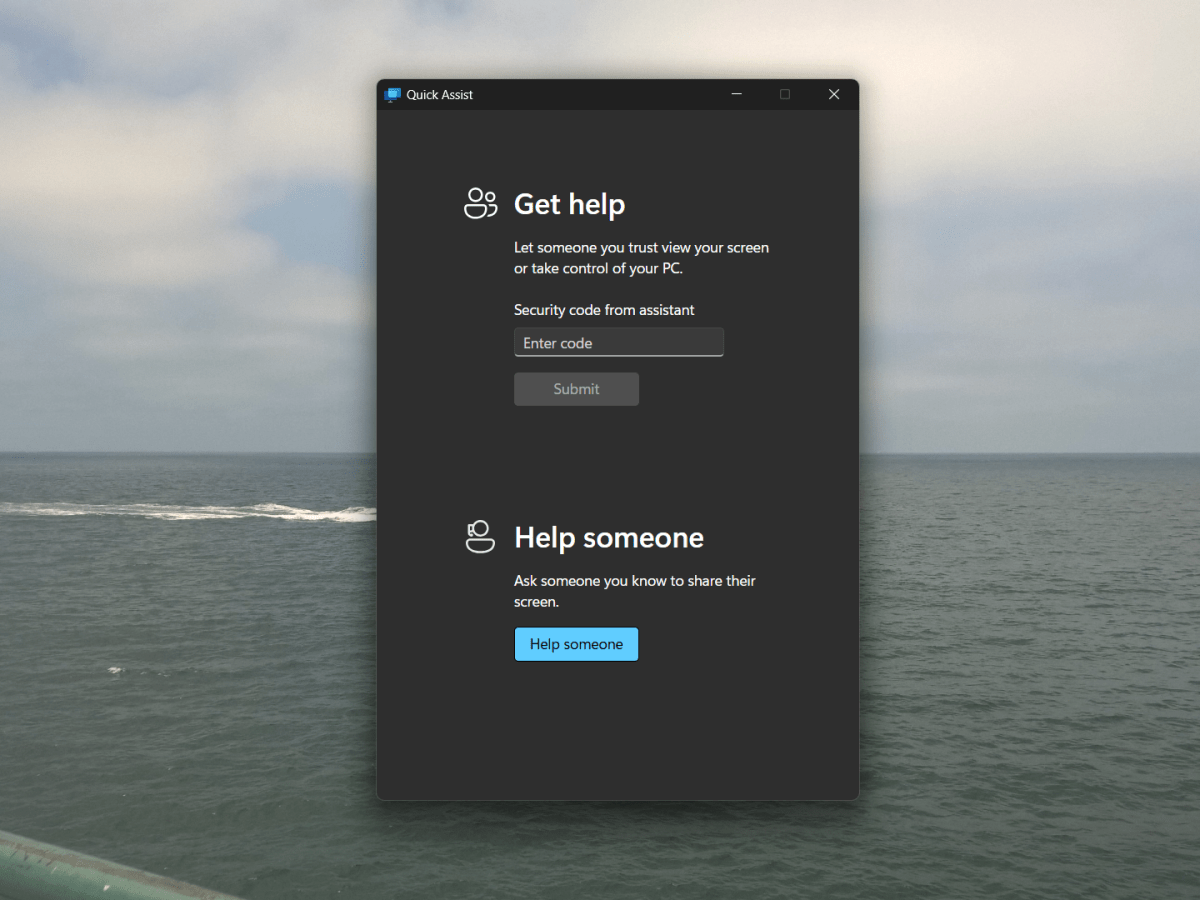Minimize the Quick Assist window

[x=737, y=94]
